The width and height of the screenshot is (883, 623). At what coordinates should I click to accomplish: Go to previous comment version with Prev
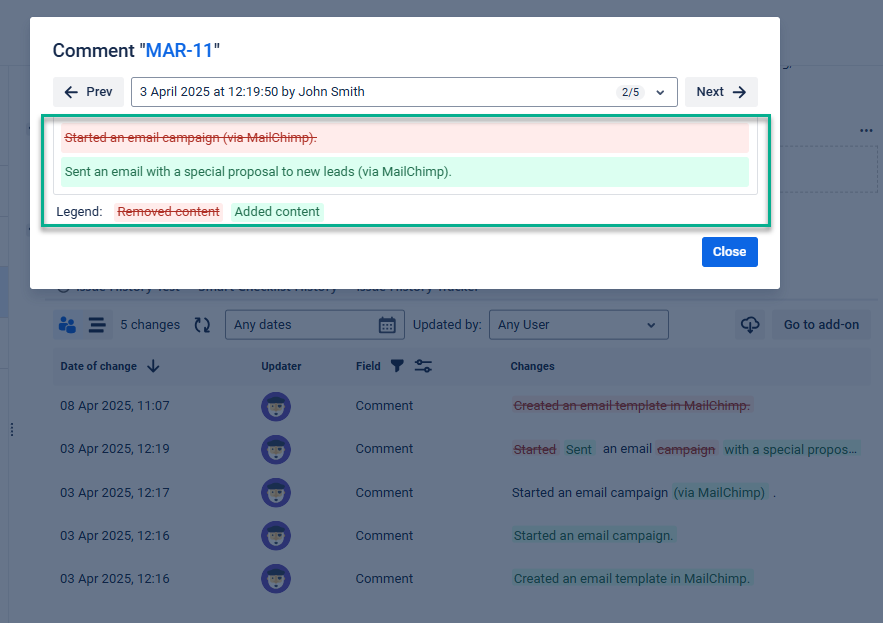coord(88,92)
